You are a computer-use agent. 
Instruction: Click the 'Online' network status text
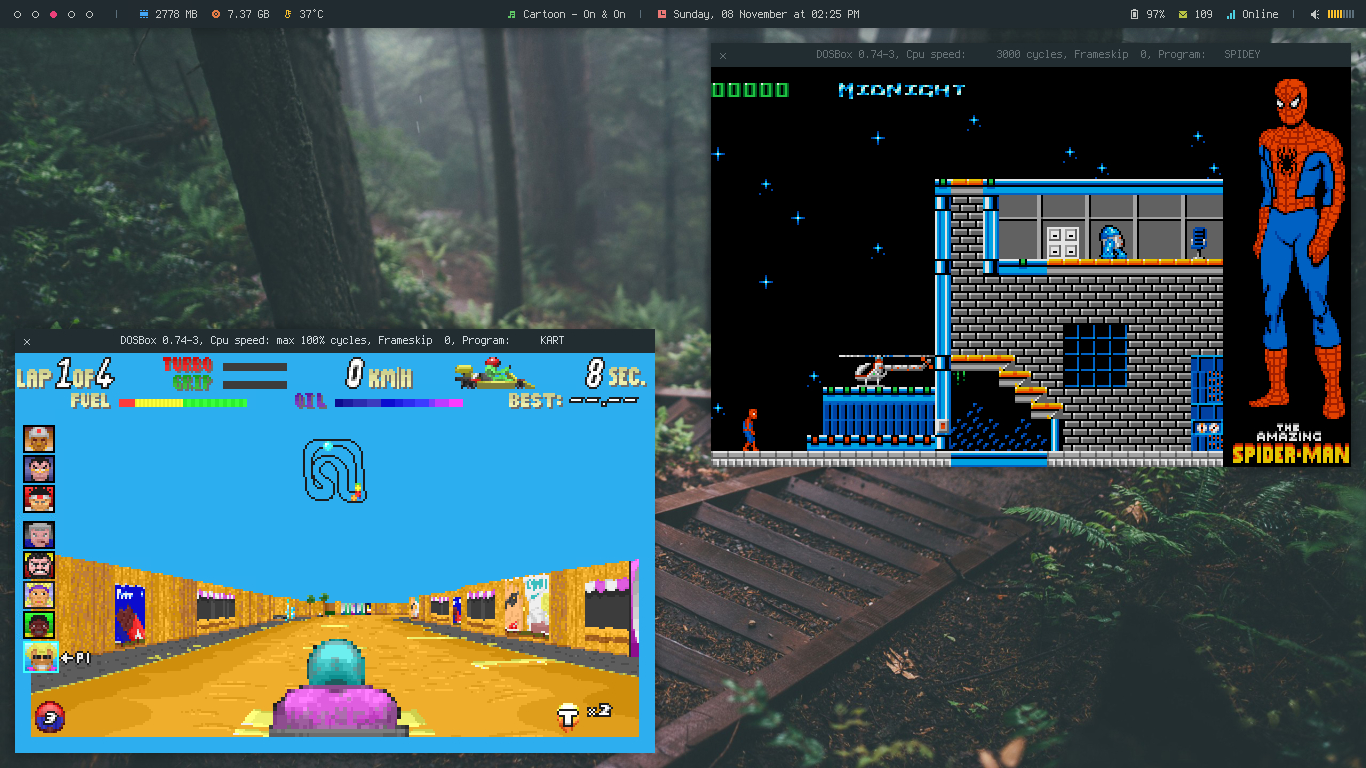click(1260, 14)
